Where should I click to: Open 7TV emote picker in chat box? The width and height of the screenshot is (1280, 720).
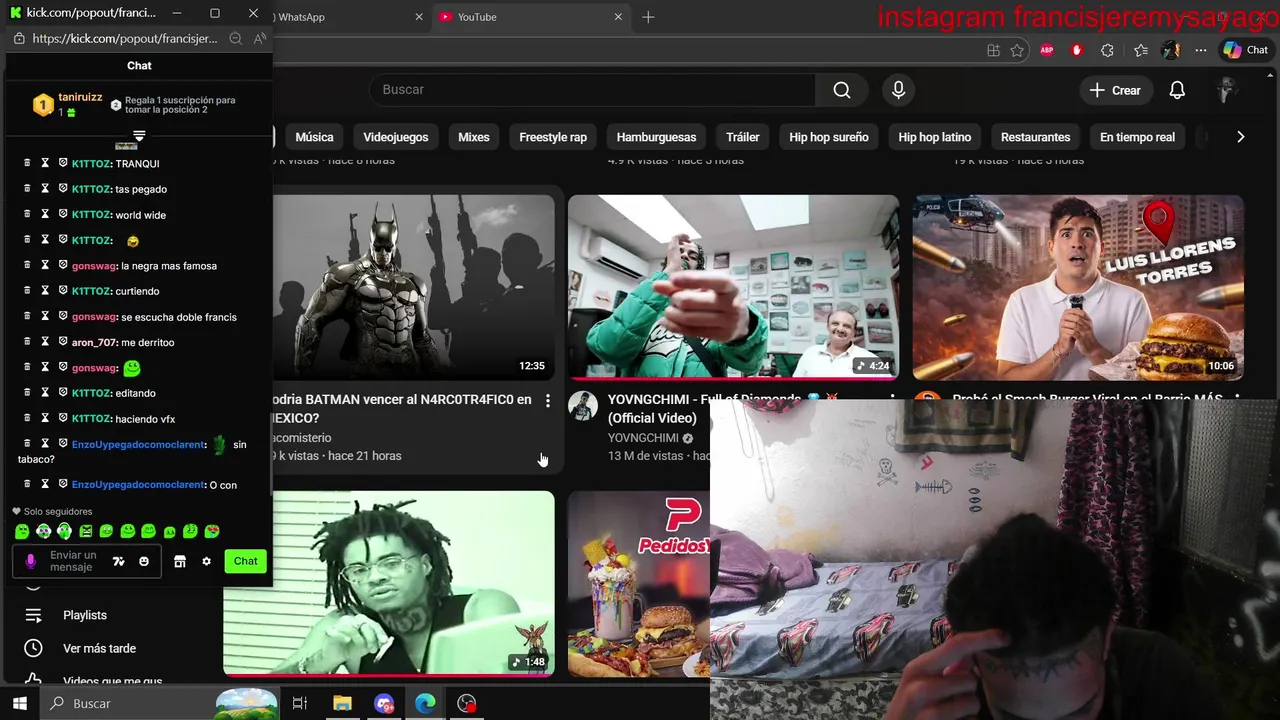point(118,561)
